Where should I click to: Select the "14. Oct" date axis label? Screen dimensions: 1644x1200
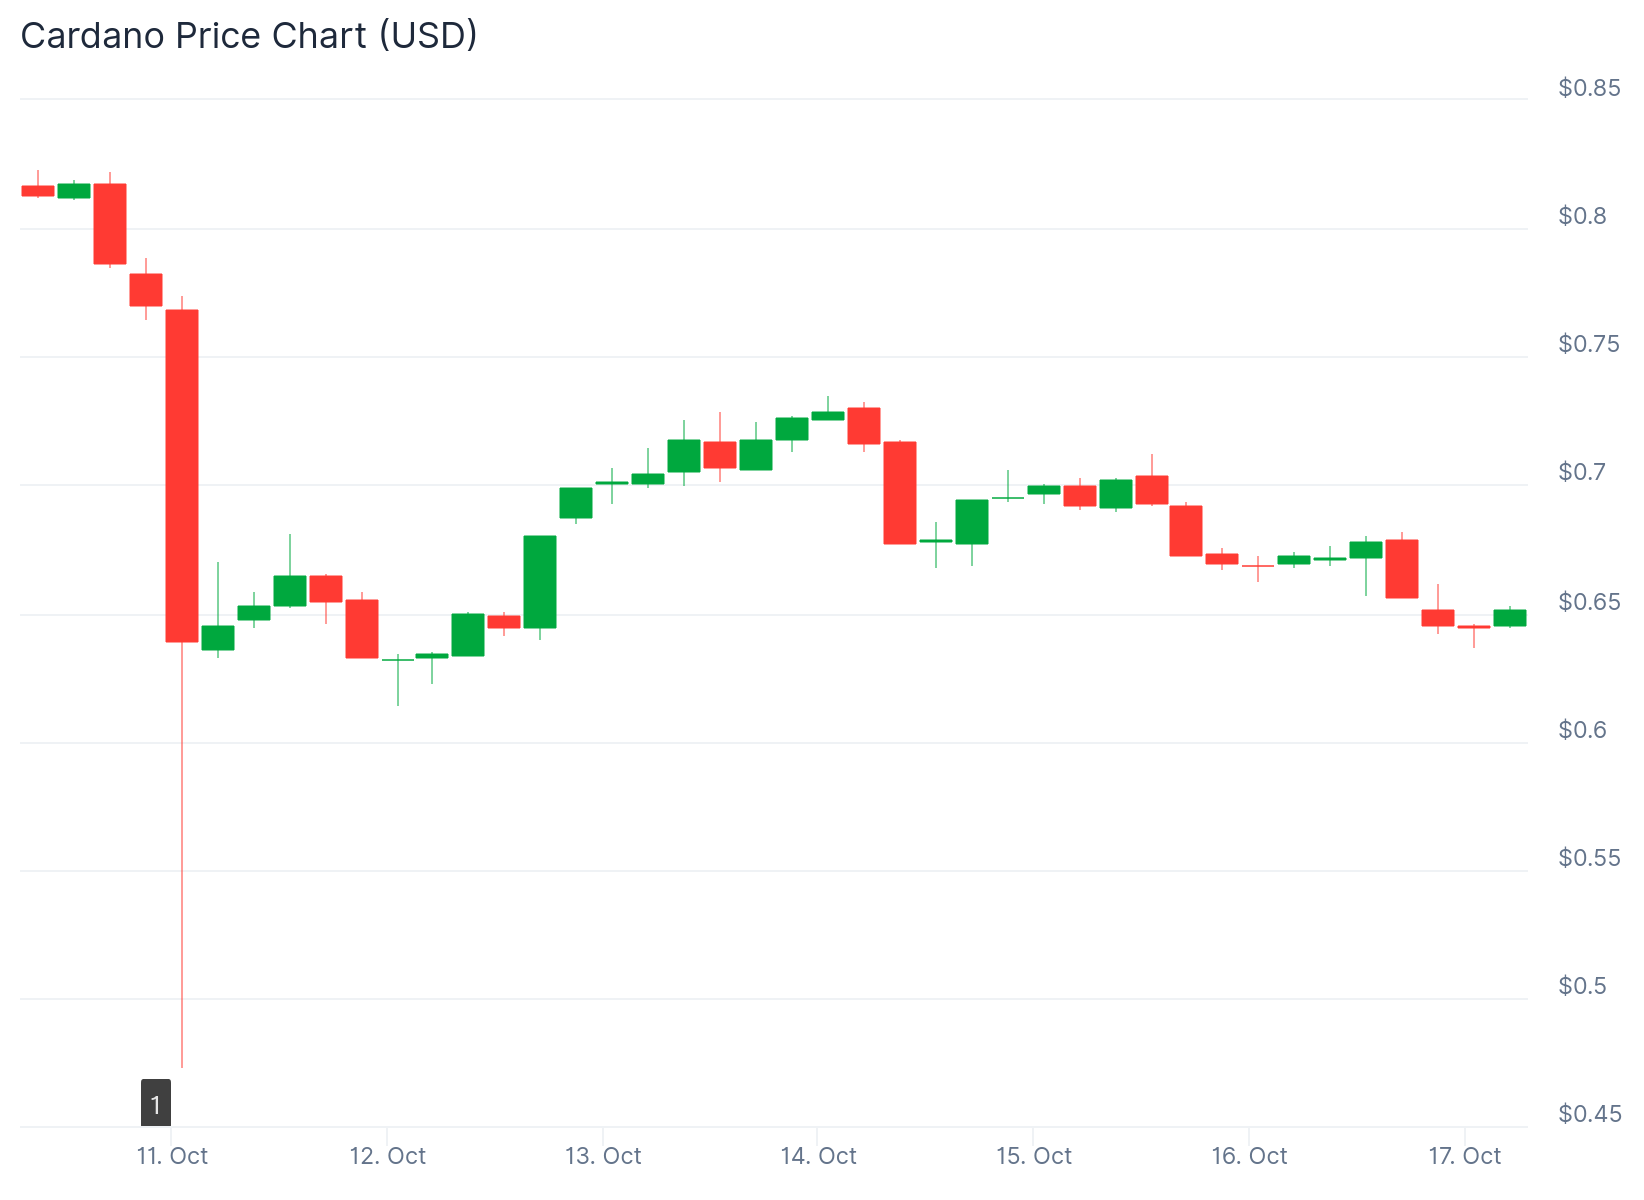pos(818,1156)
